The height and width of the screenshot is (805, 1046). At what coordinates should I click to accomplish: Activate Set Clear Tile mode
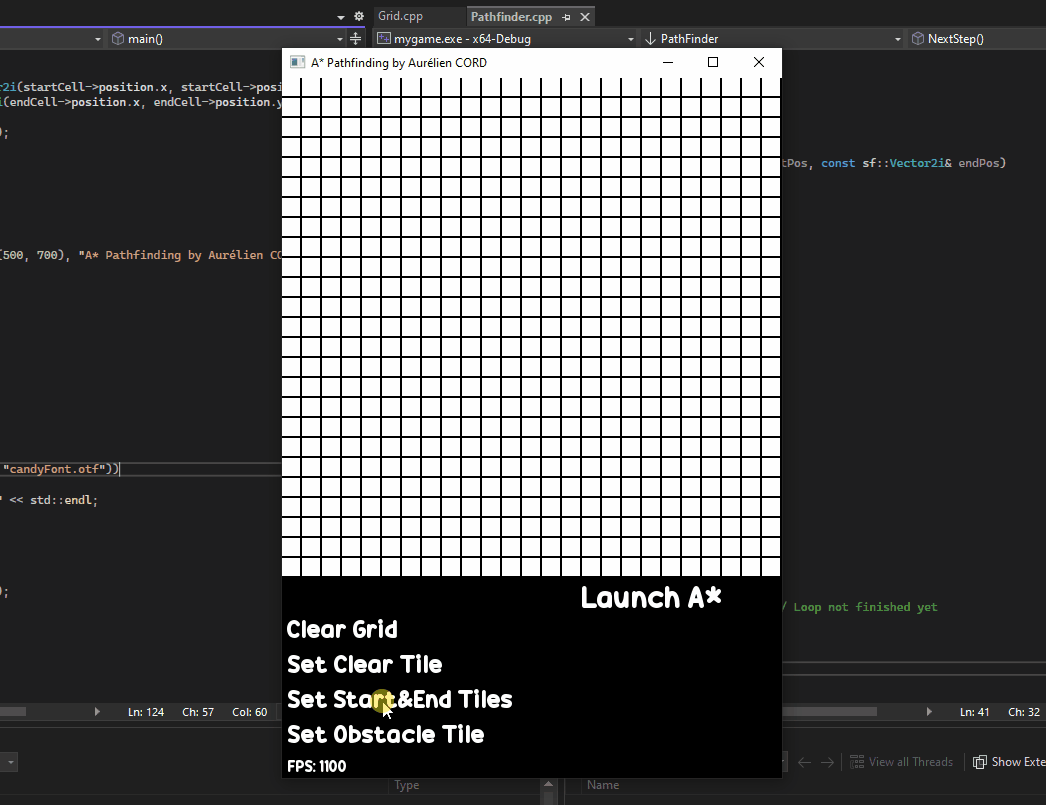click(364, 665)
